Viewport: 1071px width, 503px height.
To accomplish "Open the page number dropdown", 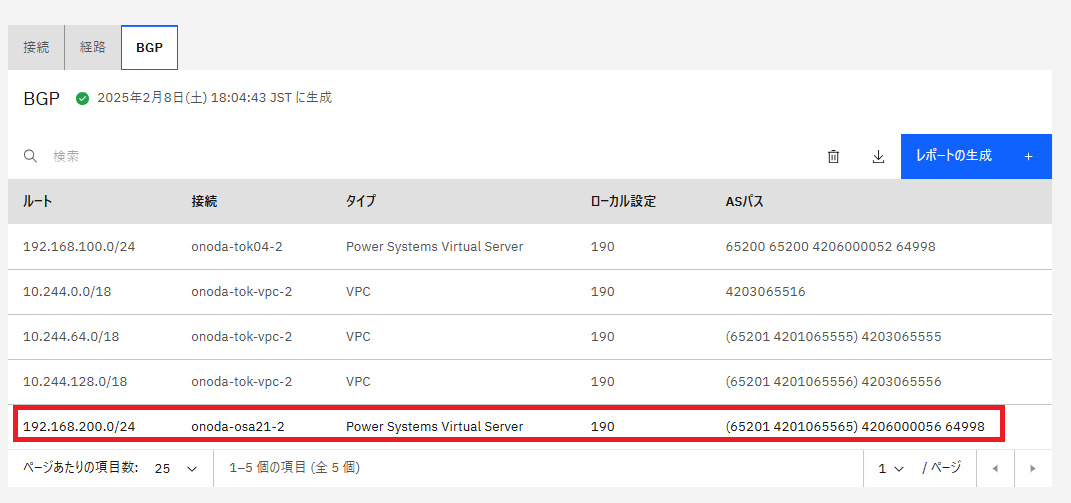I will pyautogui.click(x=891, y=468).
